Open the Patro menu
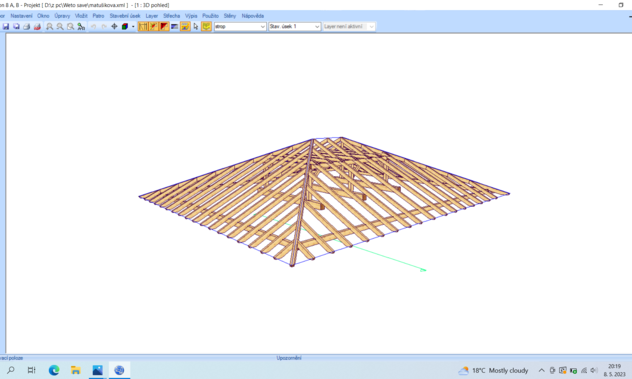The width and height of the screenshot is (632, 379). [98, 16]
